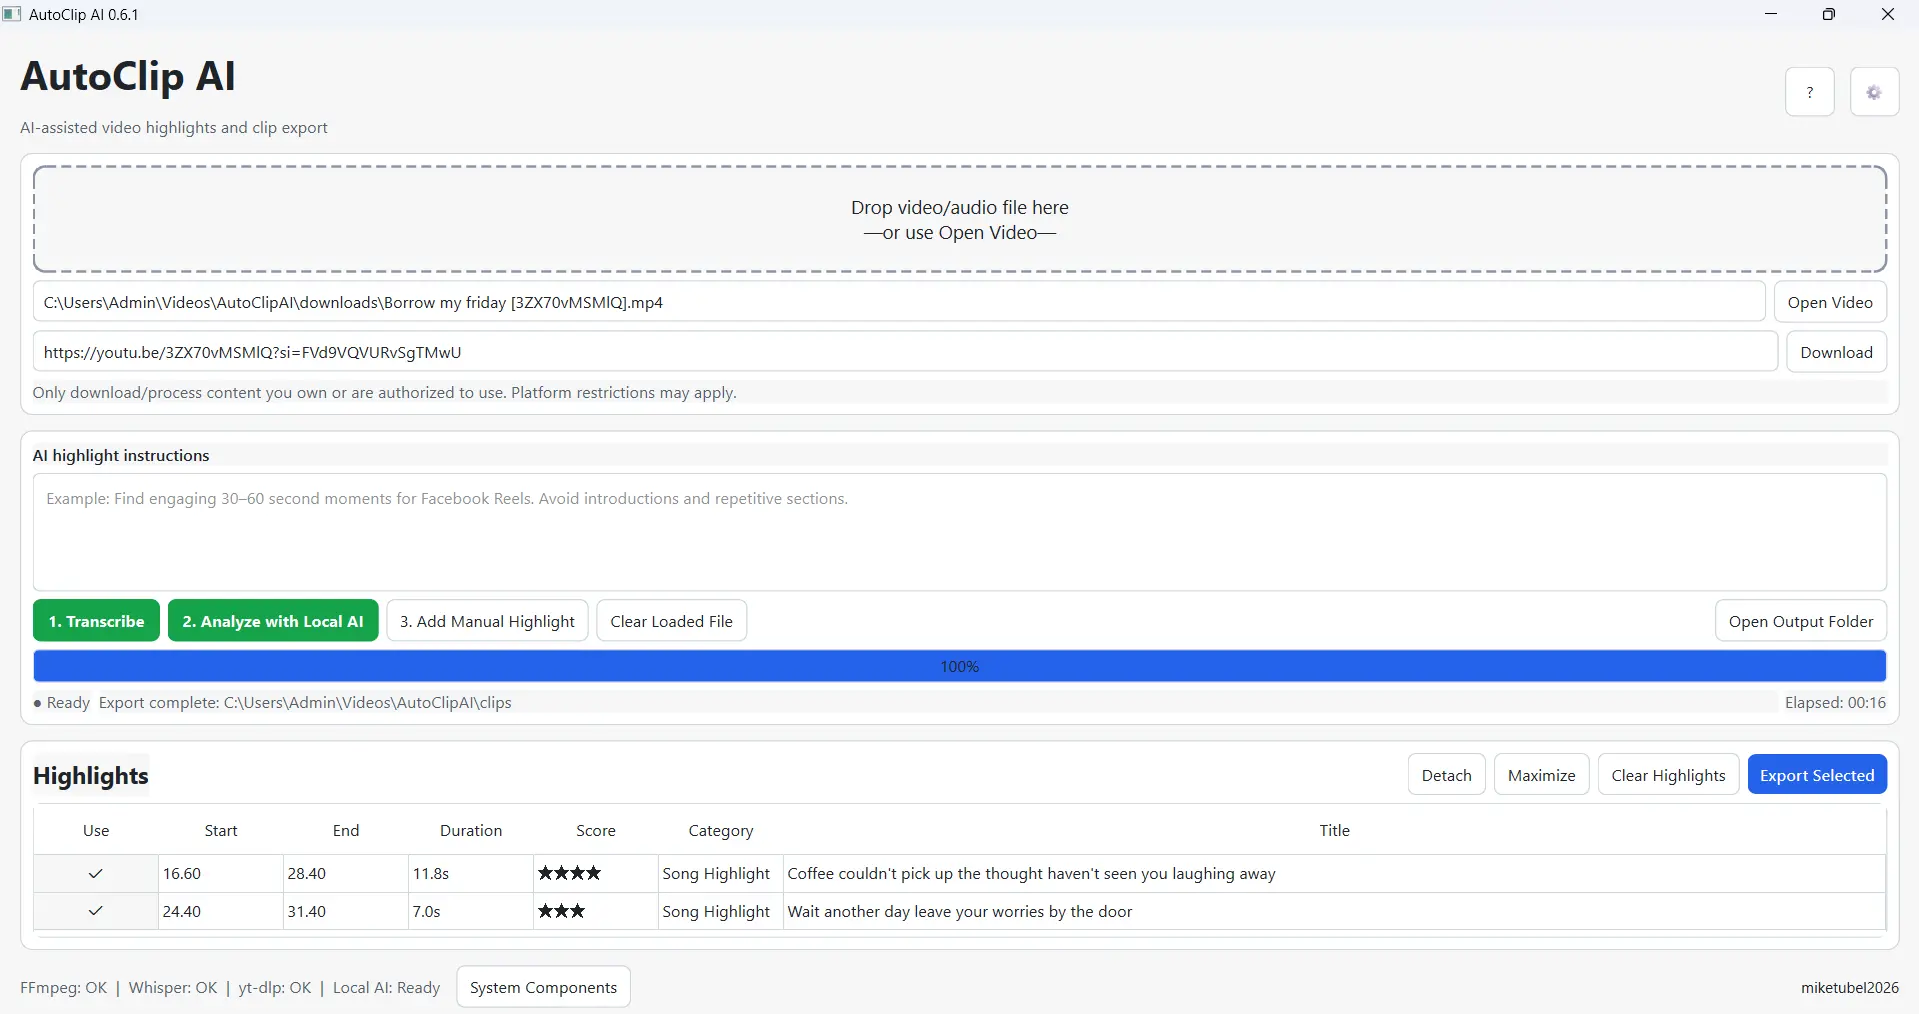Sort highlights by the Category column header
This screenshot has width=1919, height=1014.
click(x=721, y=830)
